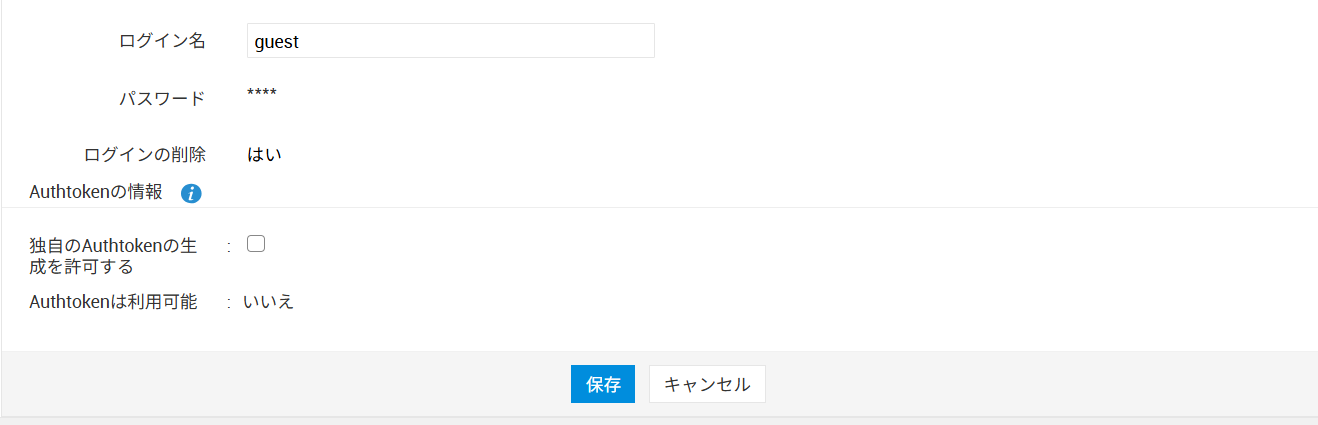This screenshot has height=425, width=1318.
Task: Click the 独自のAuthtokenの生成を許可する label text
Action: 113,256
